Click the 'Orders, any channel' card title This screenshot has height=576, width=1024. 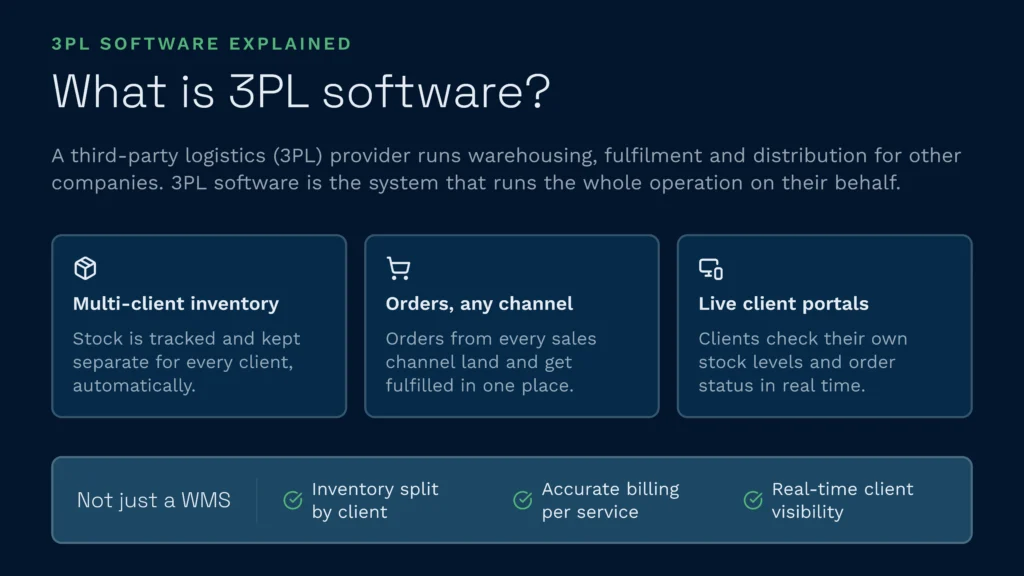[479, 304]
